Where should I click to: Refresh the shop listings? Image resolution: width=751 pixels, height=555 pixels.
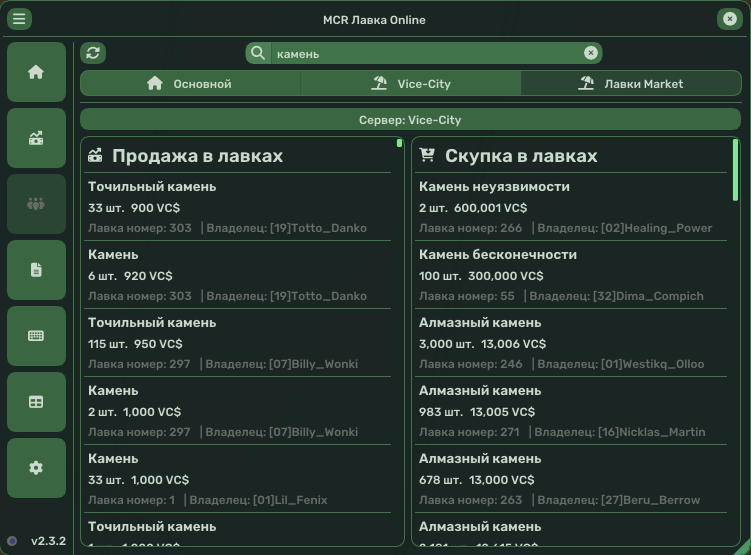click(93, 53)
